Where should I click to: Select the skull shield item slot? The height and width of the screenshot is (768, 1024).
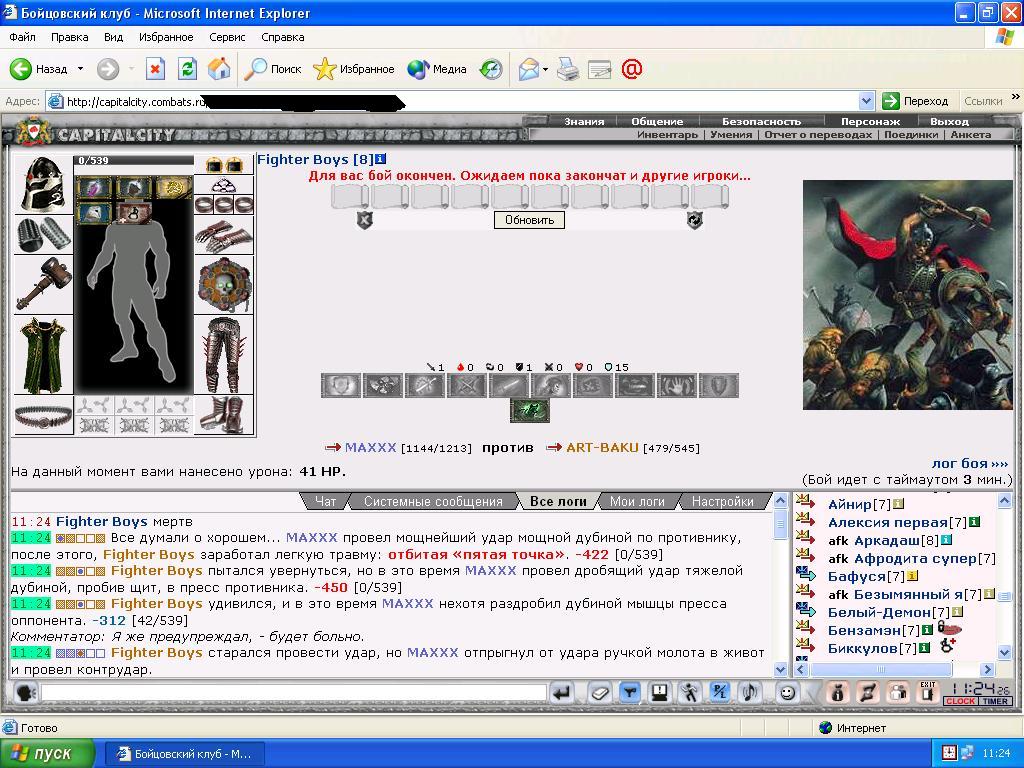click(x=224, y=285)
